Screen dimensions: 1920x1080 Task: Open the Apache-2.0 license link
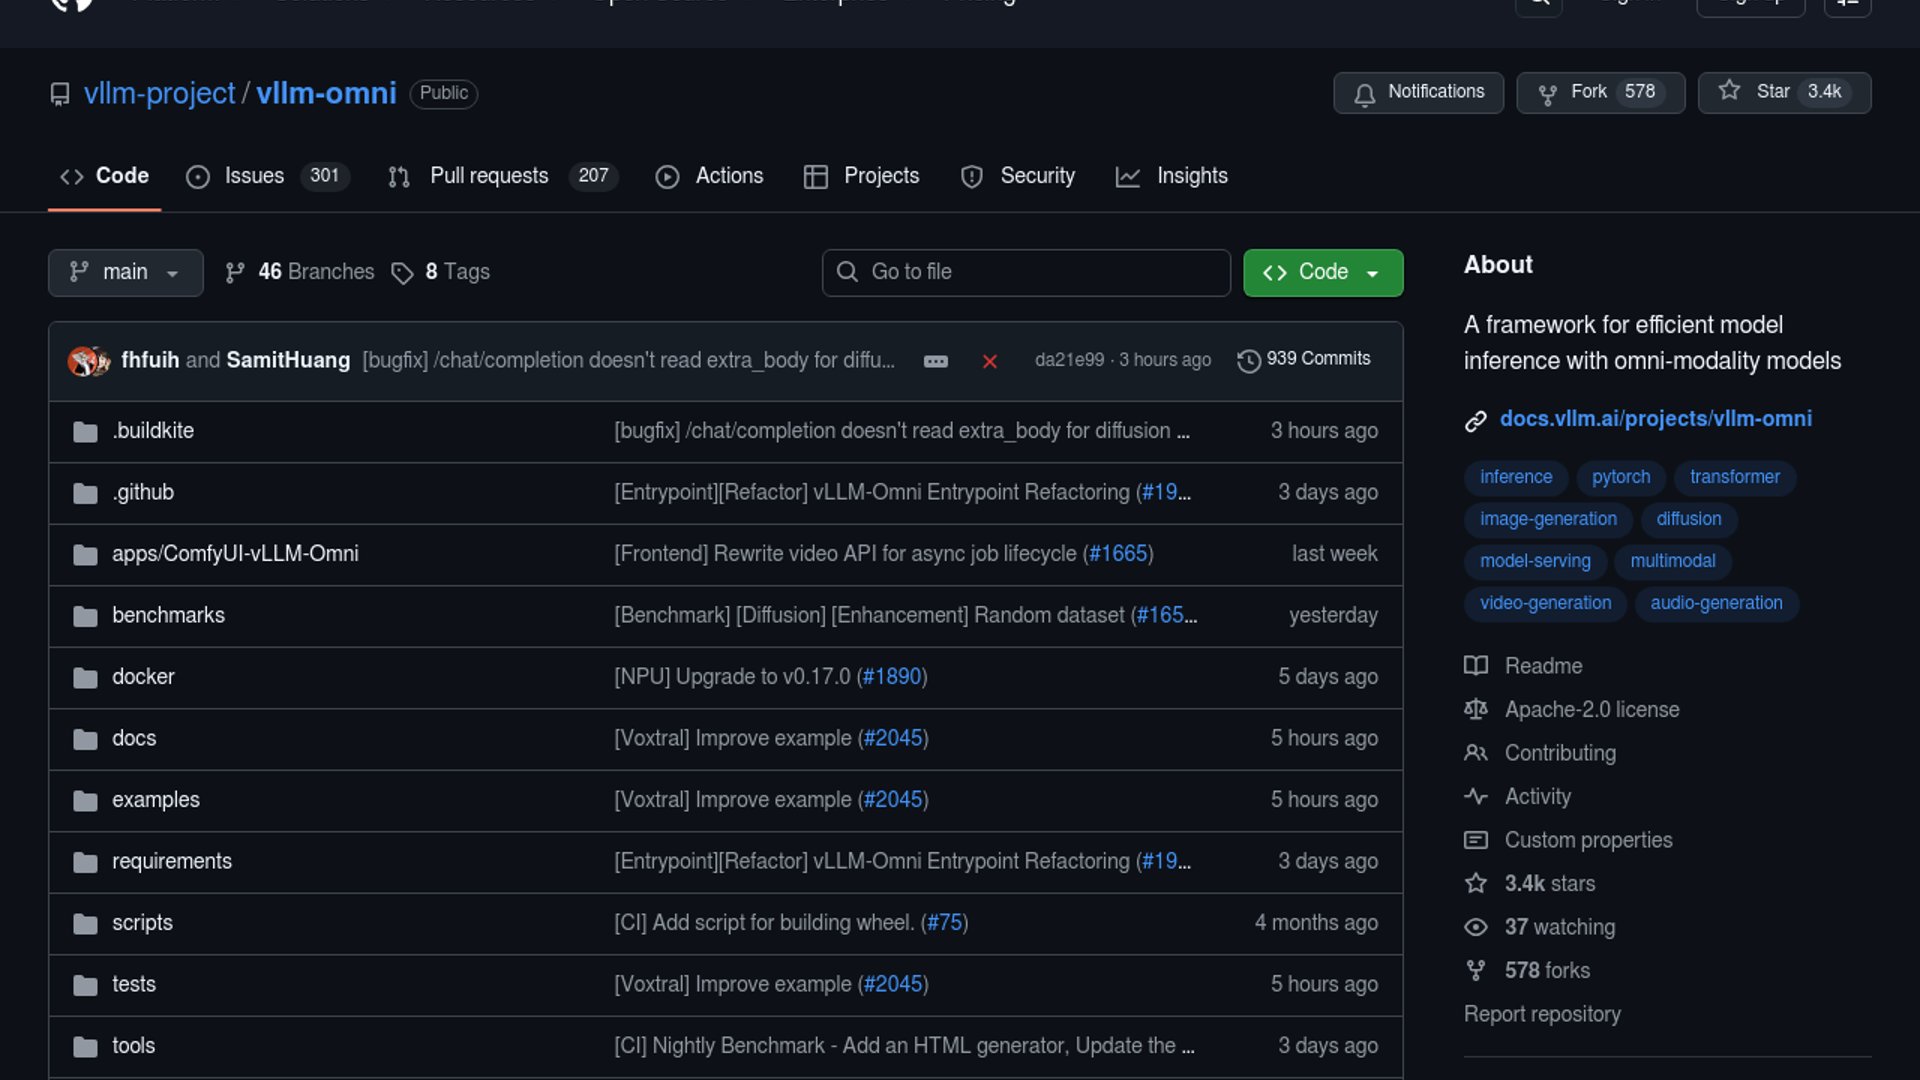[1591, 709]
